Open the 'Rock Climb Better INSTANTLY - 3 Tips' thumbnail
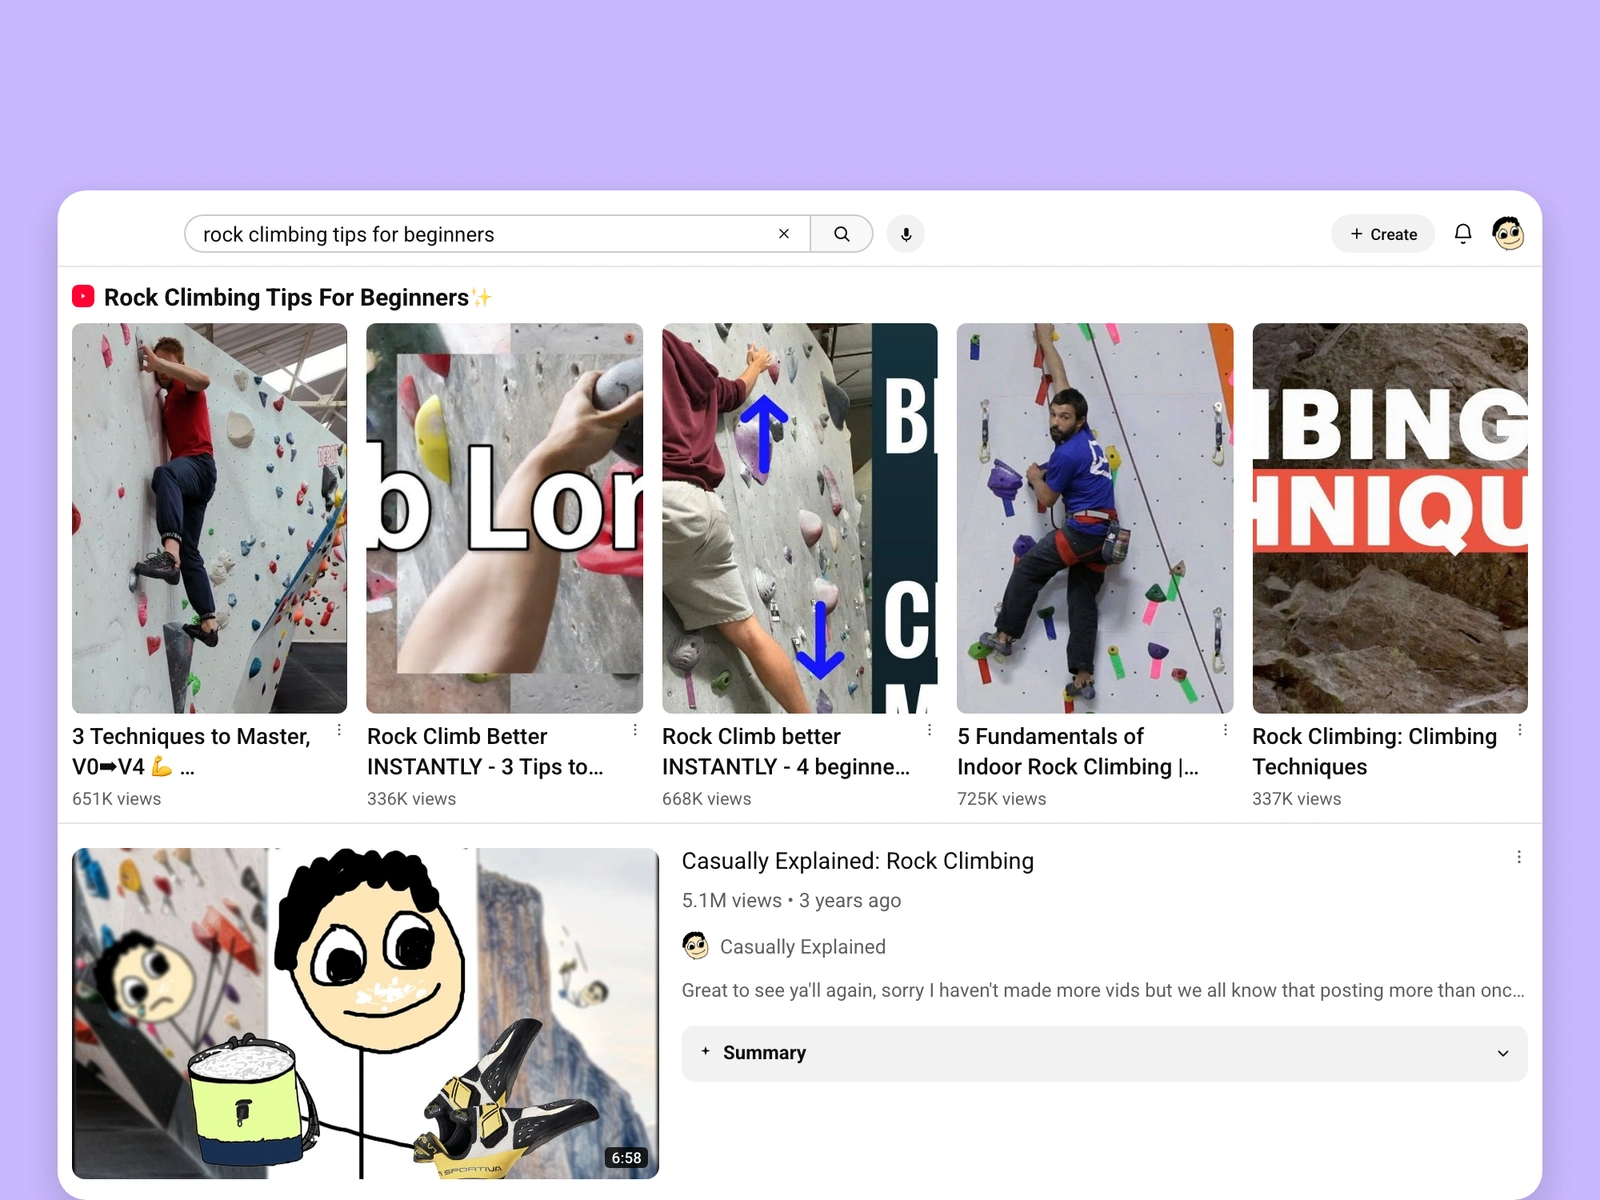 tap(505, 518)
